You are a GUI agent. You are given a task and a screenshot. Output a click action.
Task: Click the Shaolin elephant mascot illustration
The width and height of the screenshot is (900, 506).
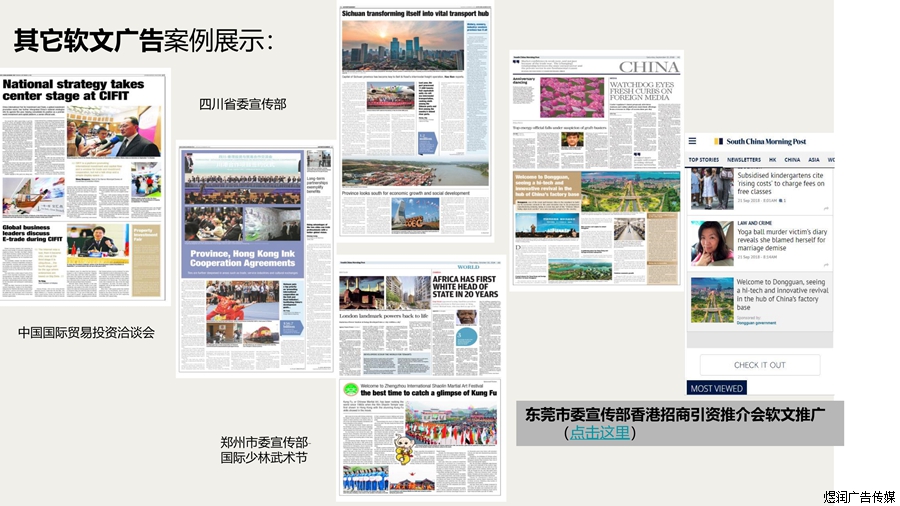pyautogui.click(x=404, y=448)
